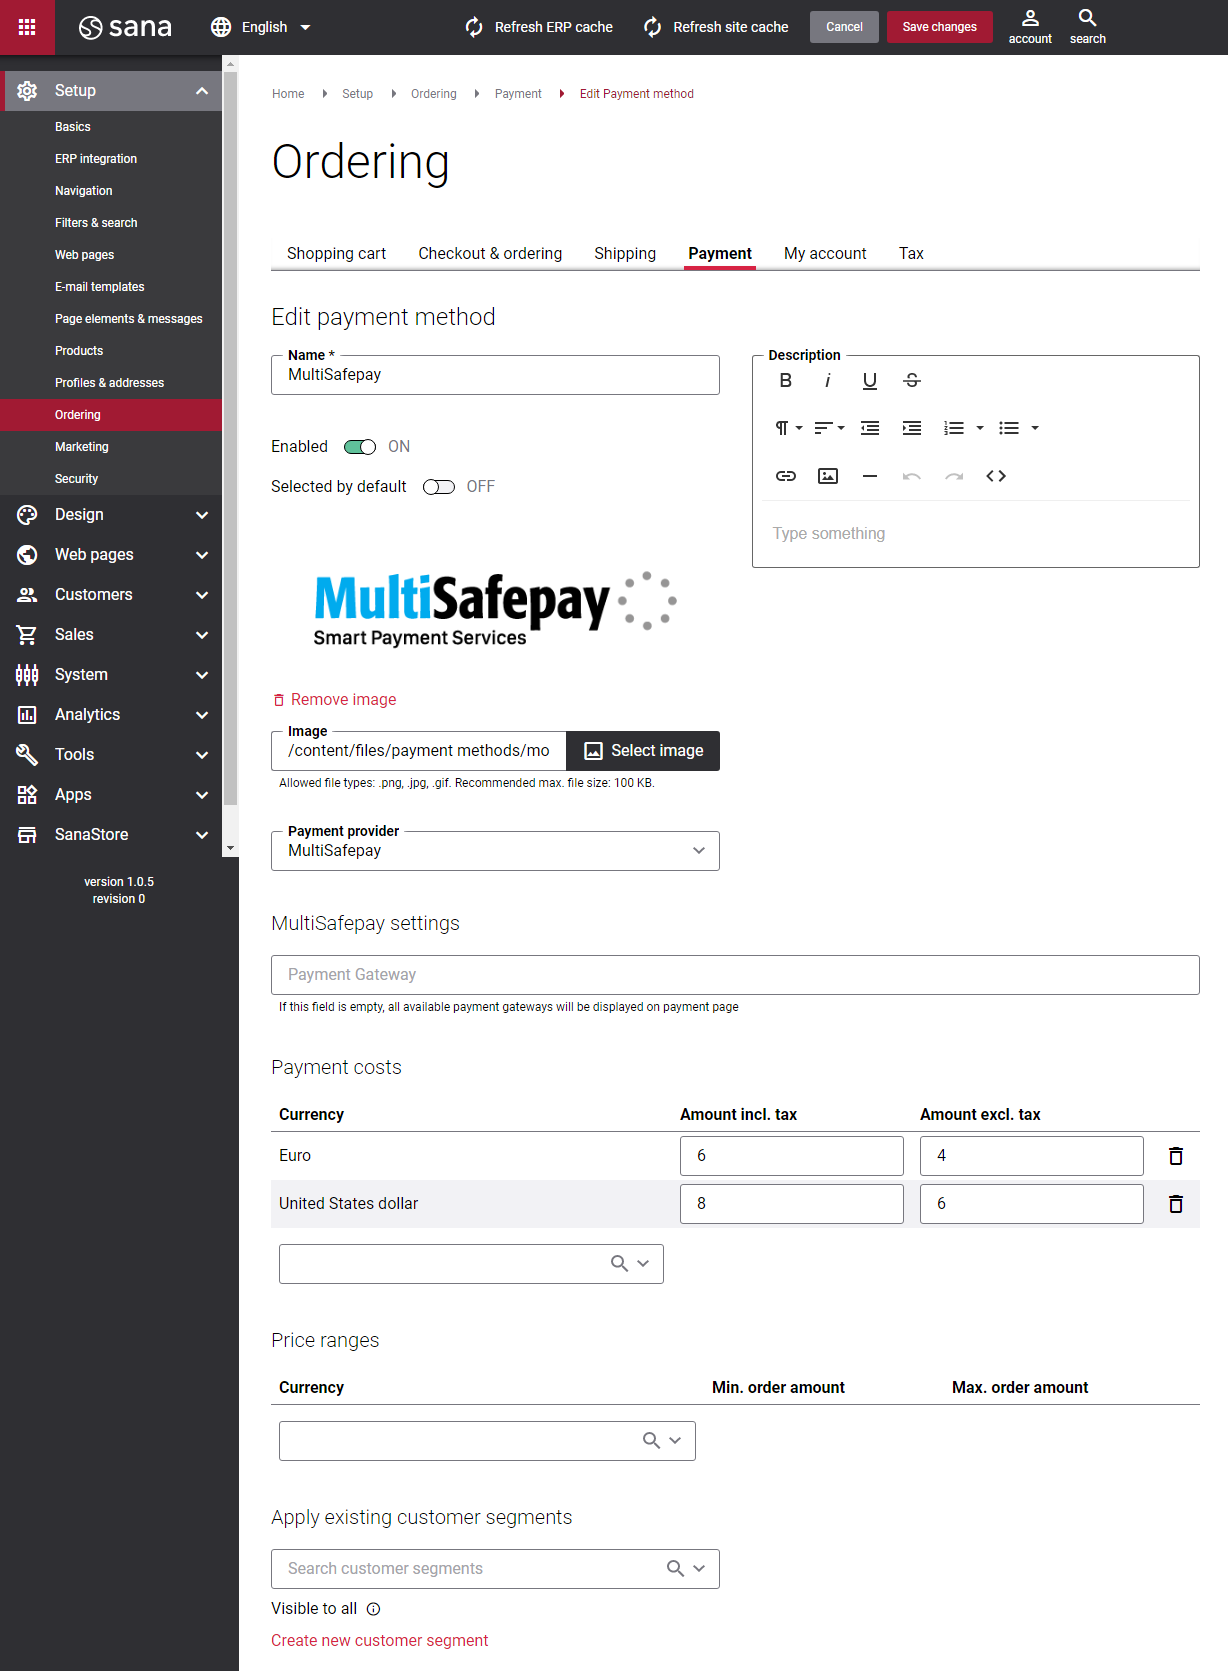
Task: Apply underline formatting in Description editor
Action: tap(870, 380)
